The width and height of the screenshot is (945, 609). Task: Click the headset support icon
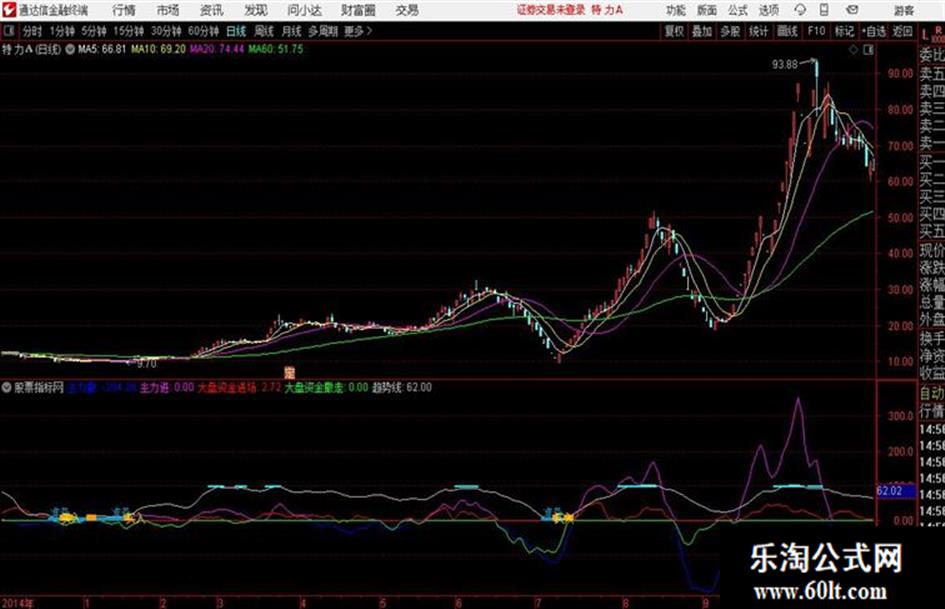coord(800,10)
